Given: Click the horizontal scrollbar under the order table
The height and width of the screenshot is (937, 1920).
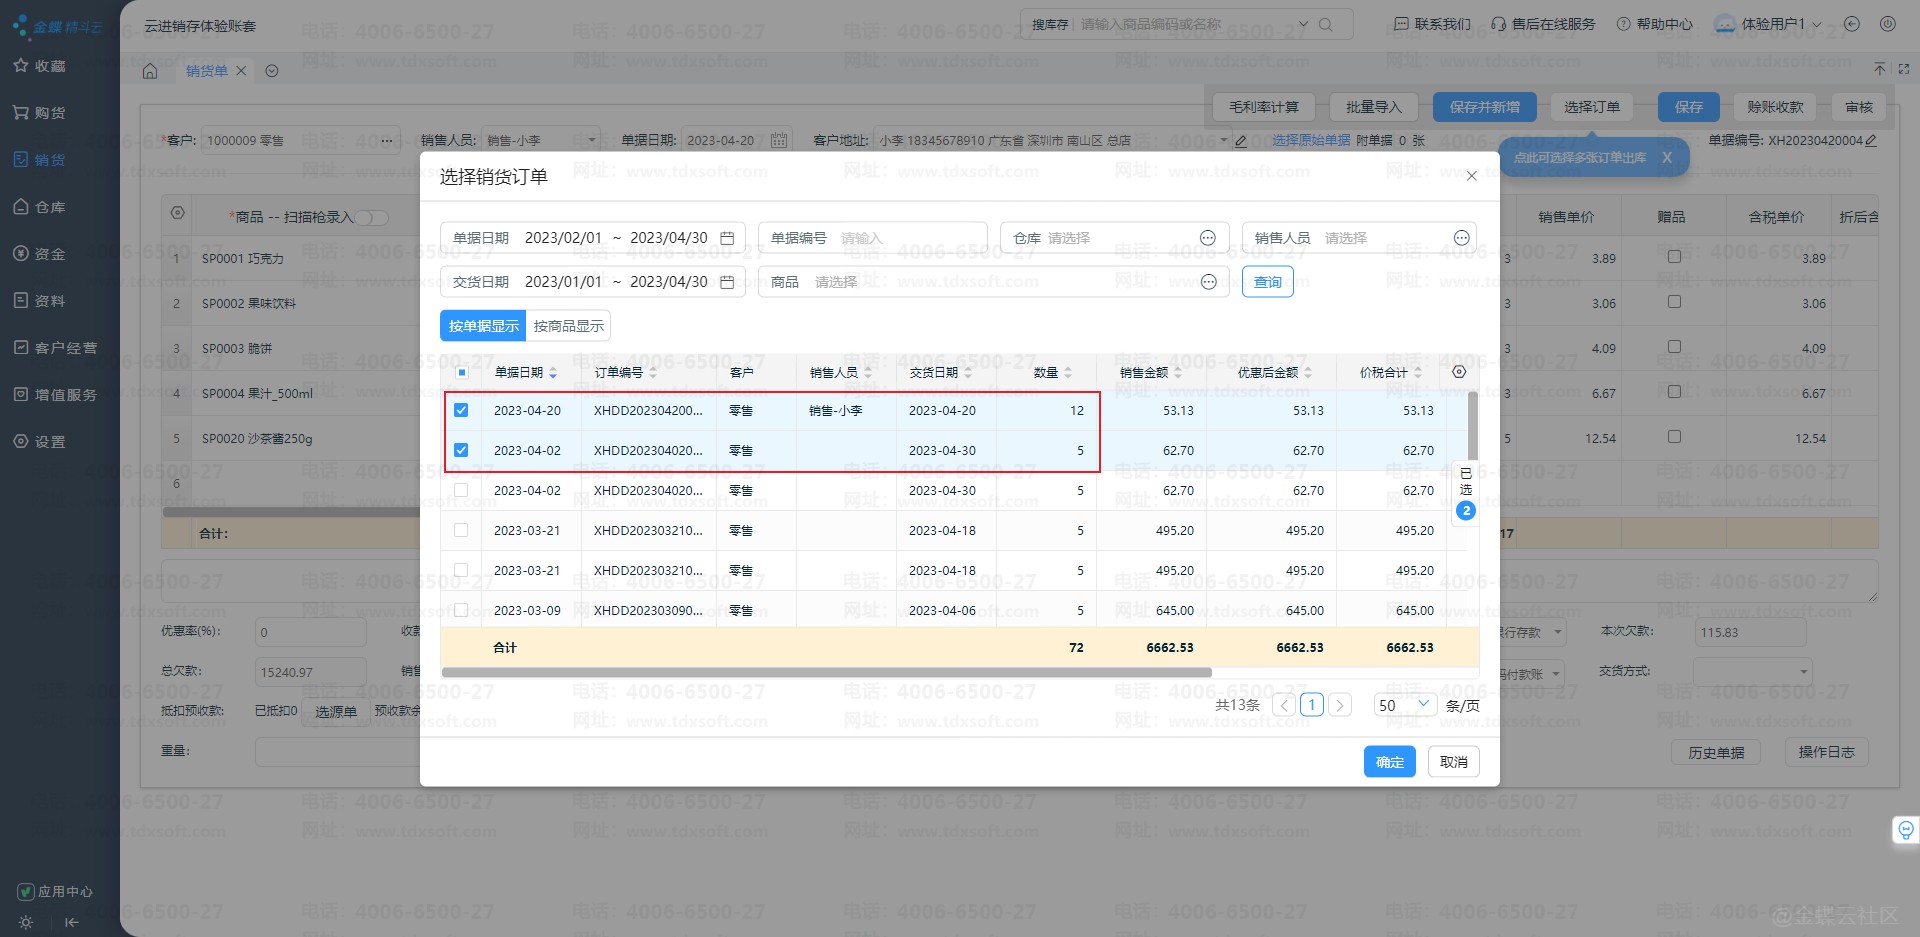Looking at the screenshot, I should pos(826,673).
